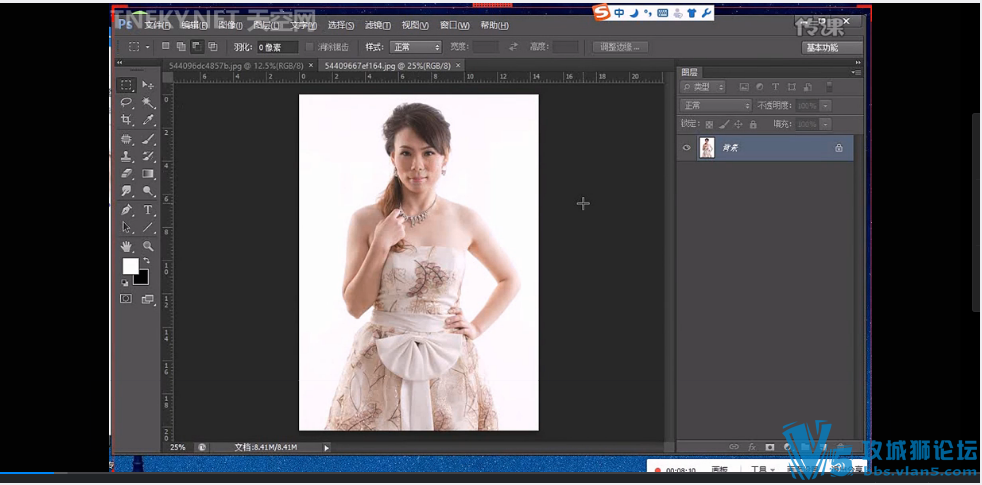Filter layers by adjustment layer icon
Screen dimensions: 982x485
point(760,87)
